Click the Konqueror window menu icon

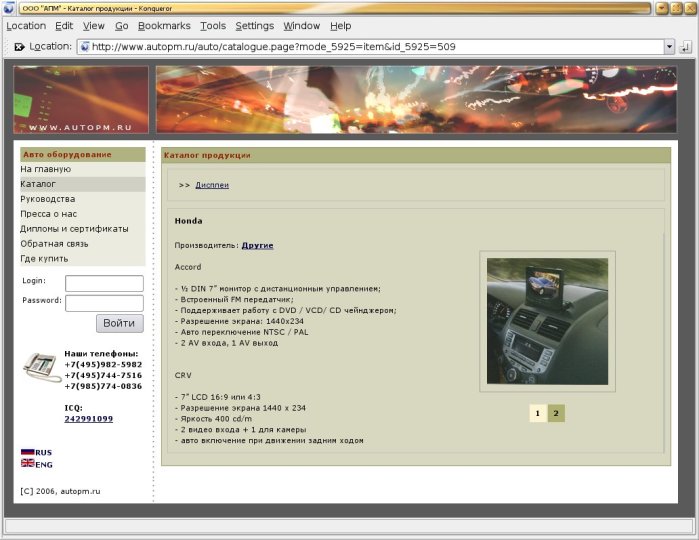[x=10, y=8]
